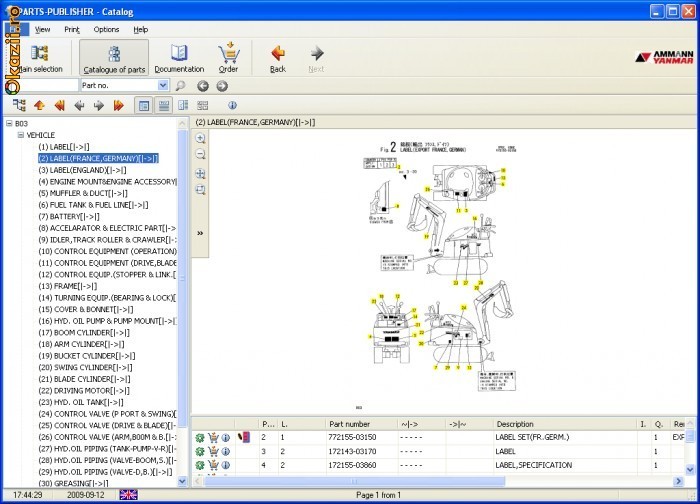This screenshot has height=504, width=700.
Task: Click the tree panel scroll-down arrow
Action: (182, 481)
